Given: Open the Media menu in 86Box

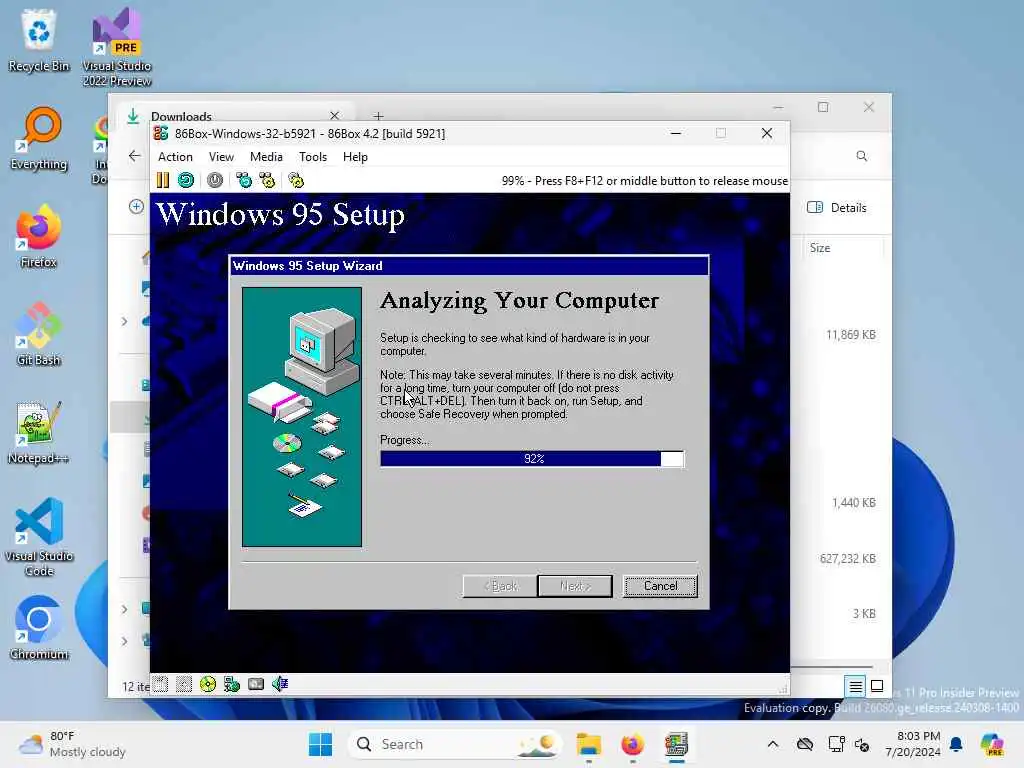Looking at the screenshot, I should pyautogui.click(x=266, y=157).
